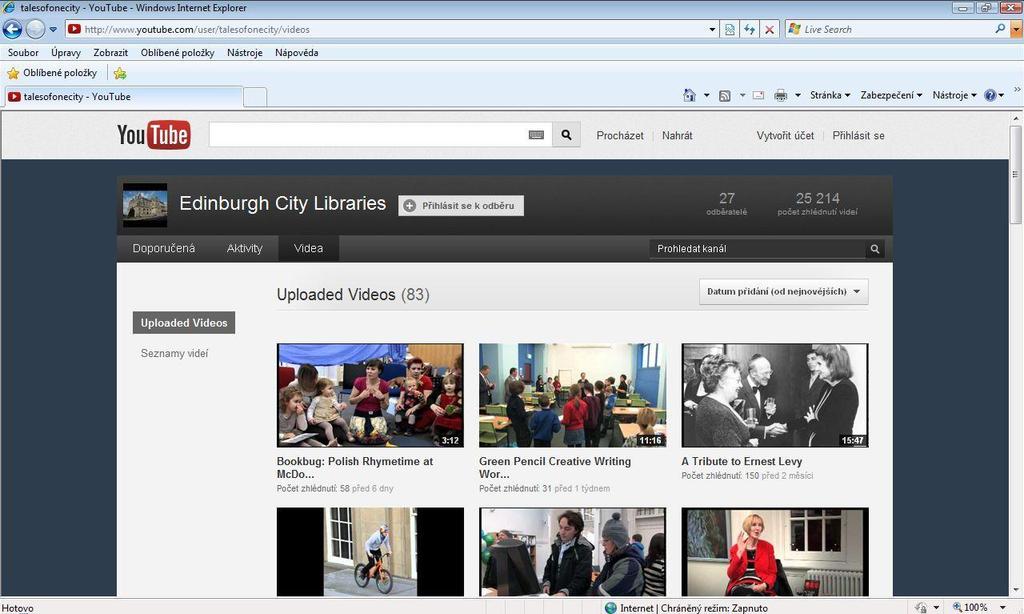Click the Compatibility View icon
This screenshot has width=1024, height=614.
click(729, 29)
